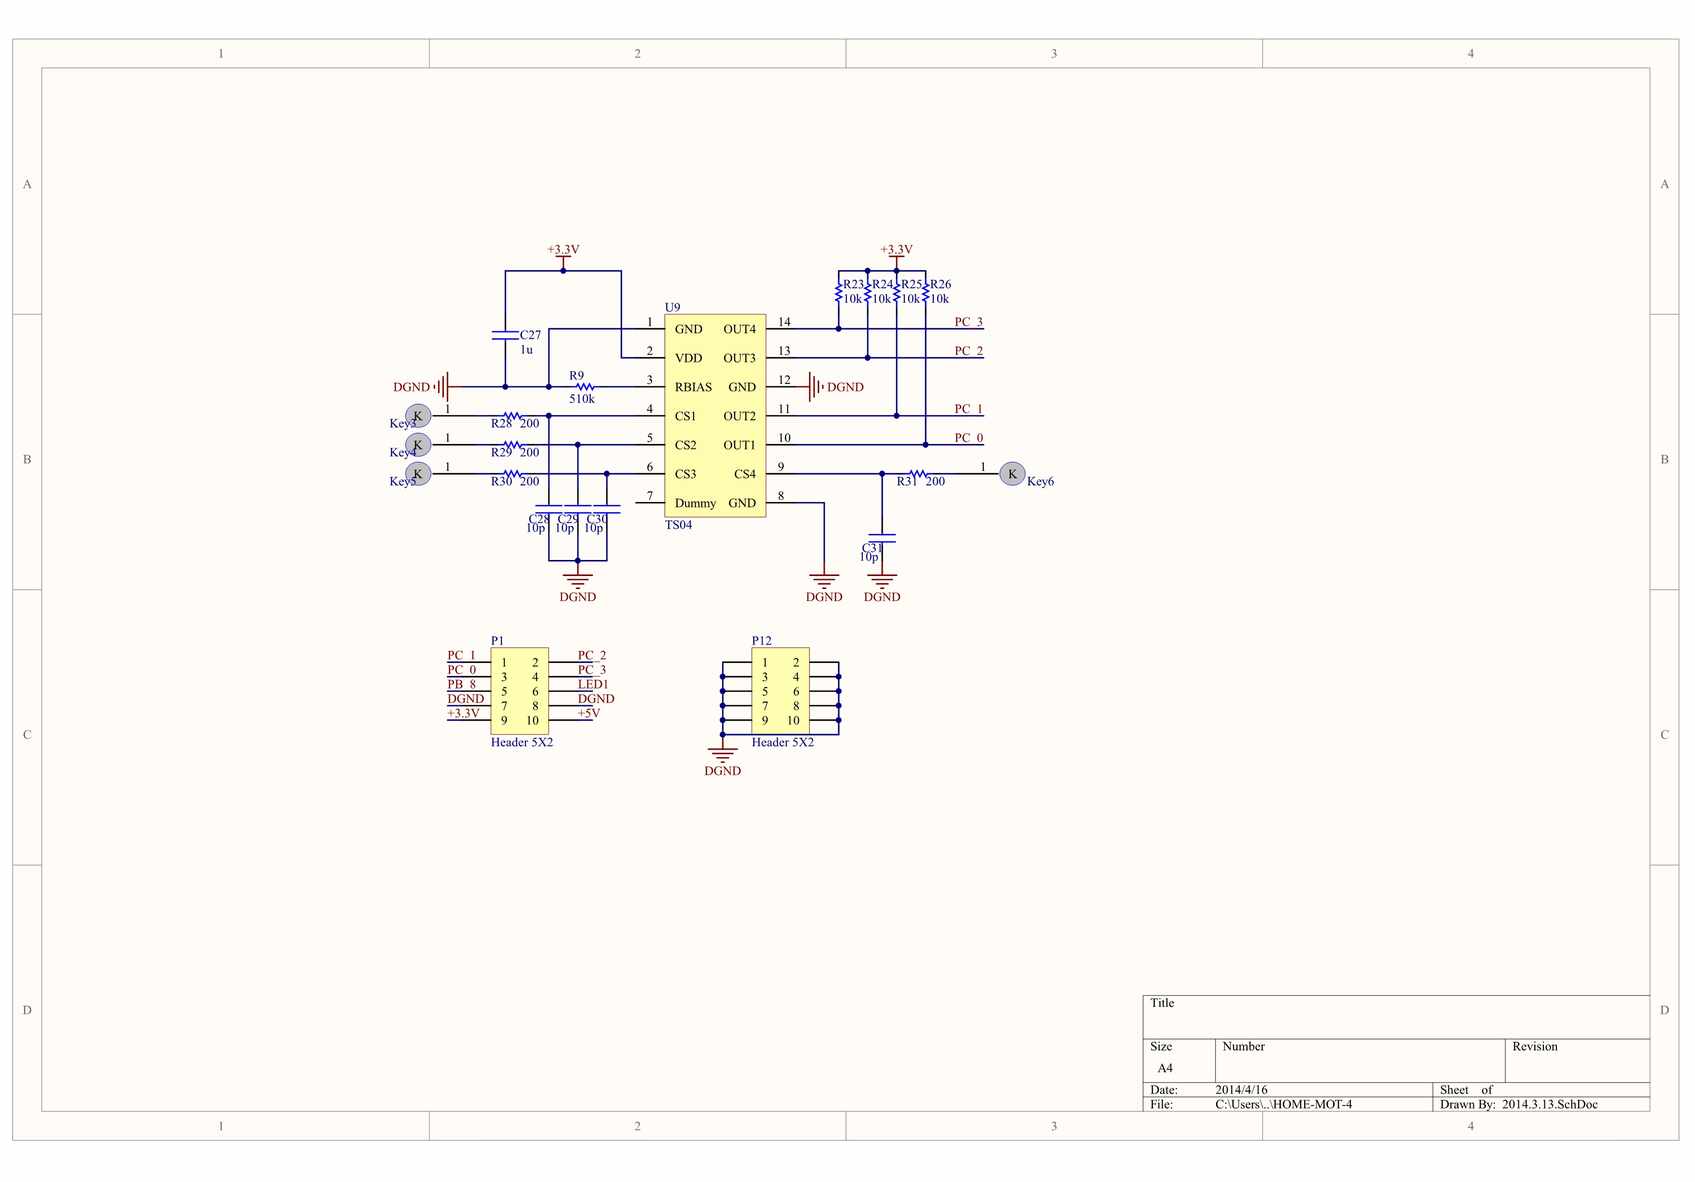The height and width of the screenshot is (1182, 1695).
Task: Click the CS1 pin name on U9
Action: point(685,416)
